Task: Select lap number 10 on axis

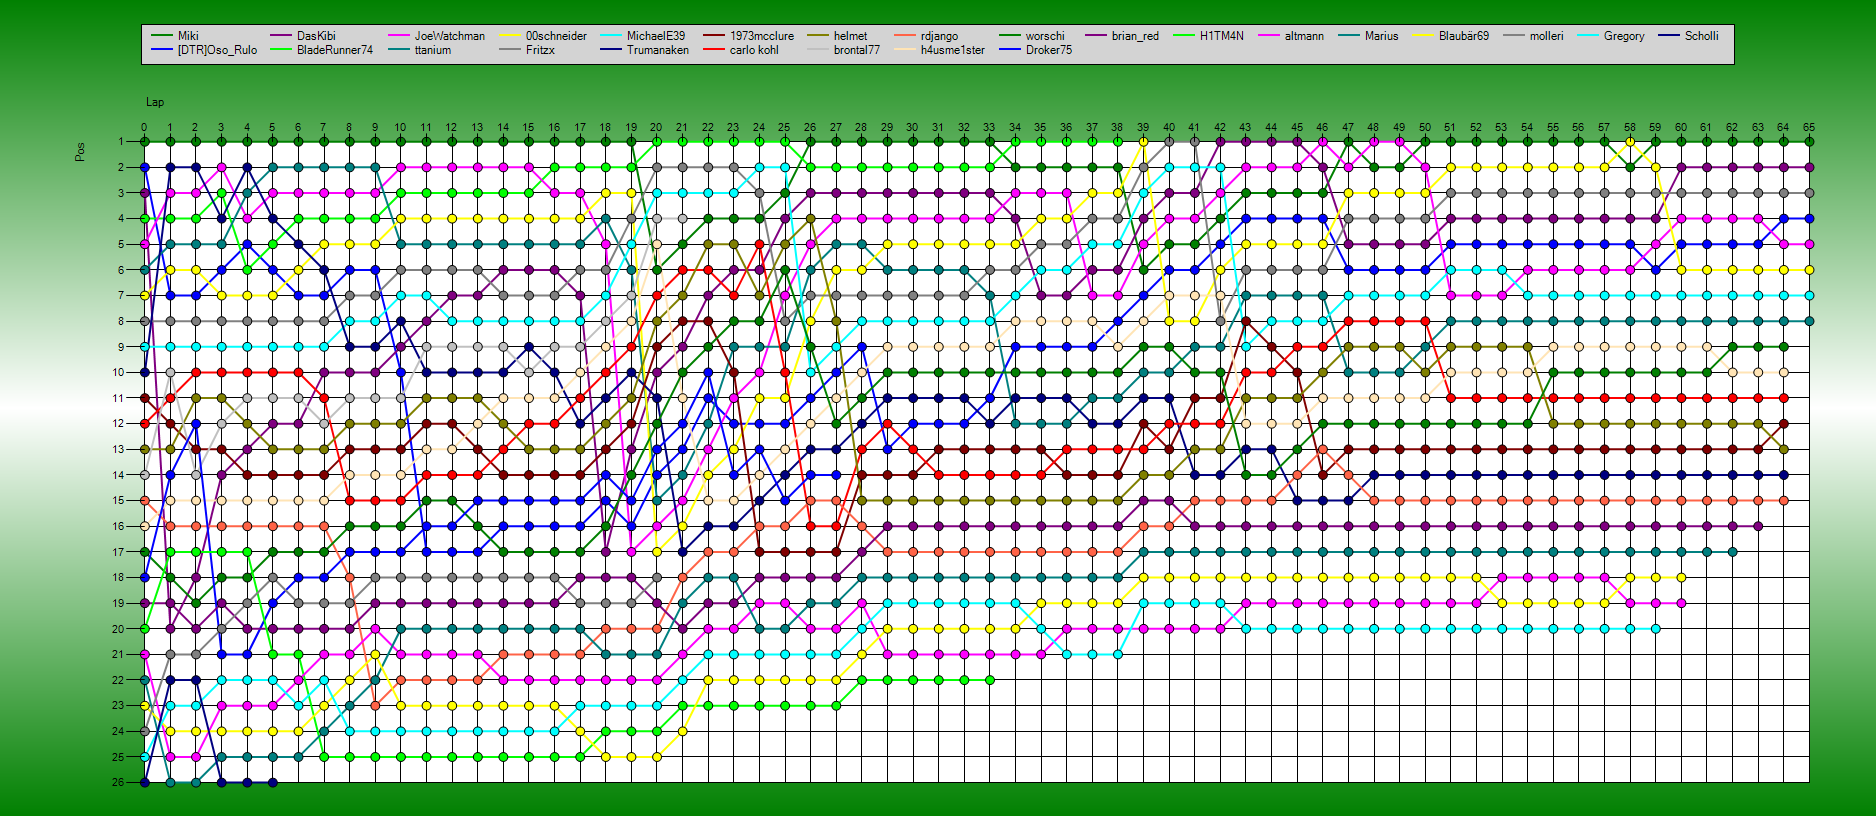Action: [400, 128]
